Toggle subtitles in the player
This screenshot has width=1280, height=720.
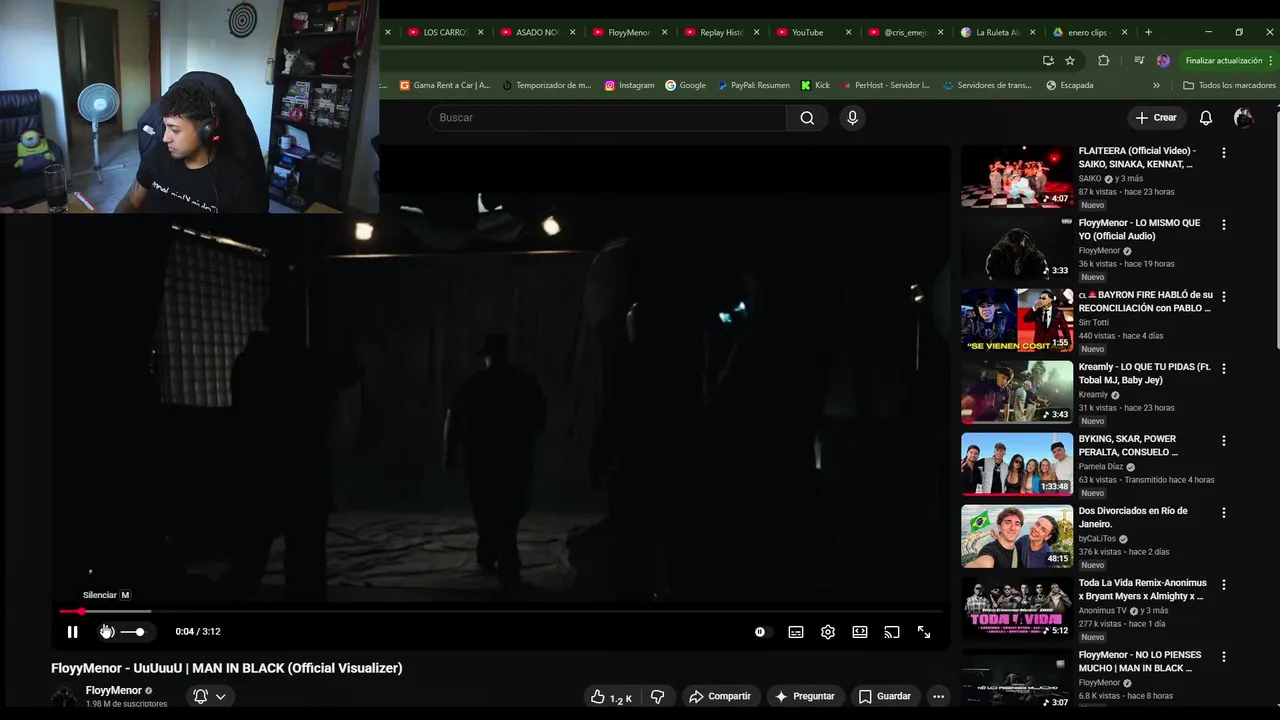796,632
